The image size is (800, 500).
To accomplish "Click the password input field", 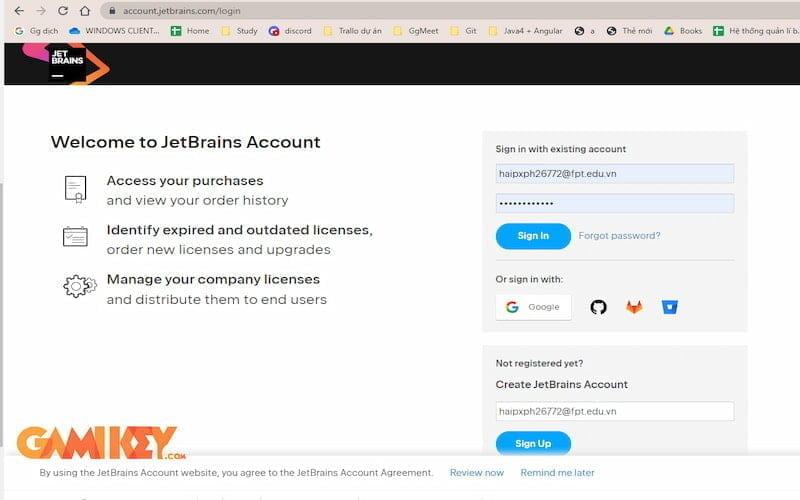I will (615, 203).
